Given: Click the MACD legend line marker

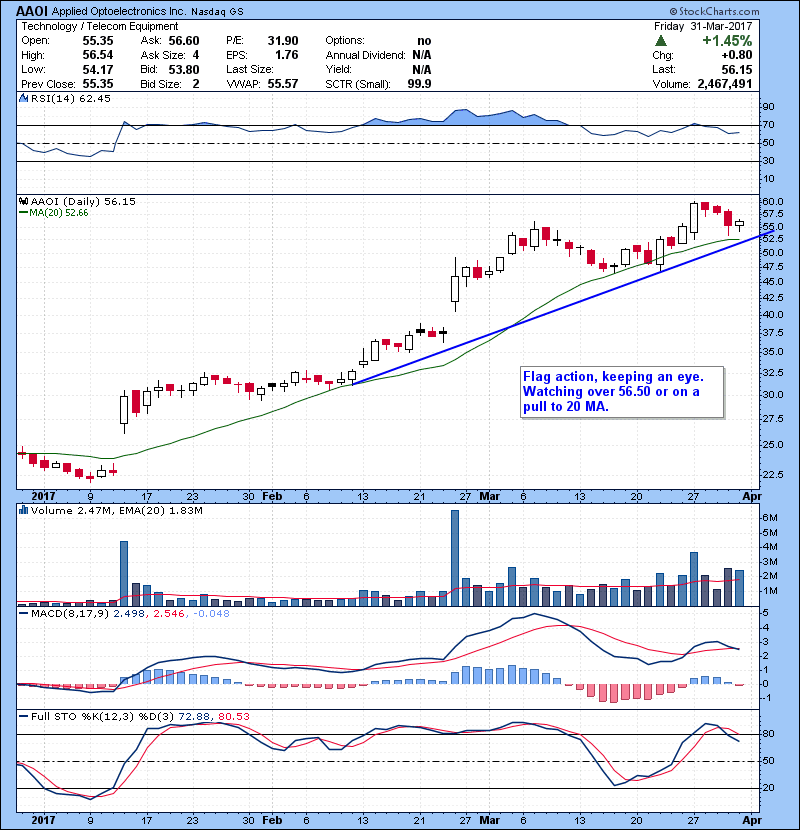Looking at the screenshot, I should [x=23, y=614].
